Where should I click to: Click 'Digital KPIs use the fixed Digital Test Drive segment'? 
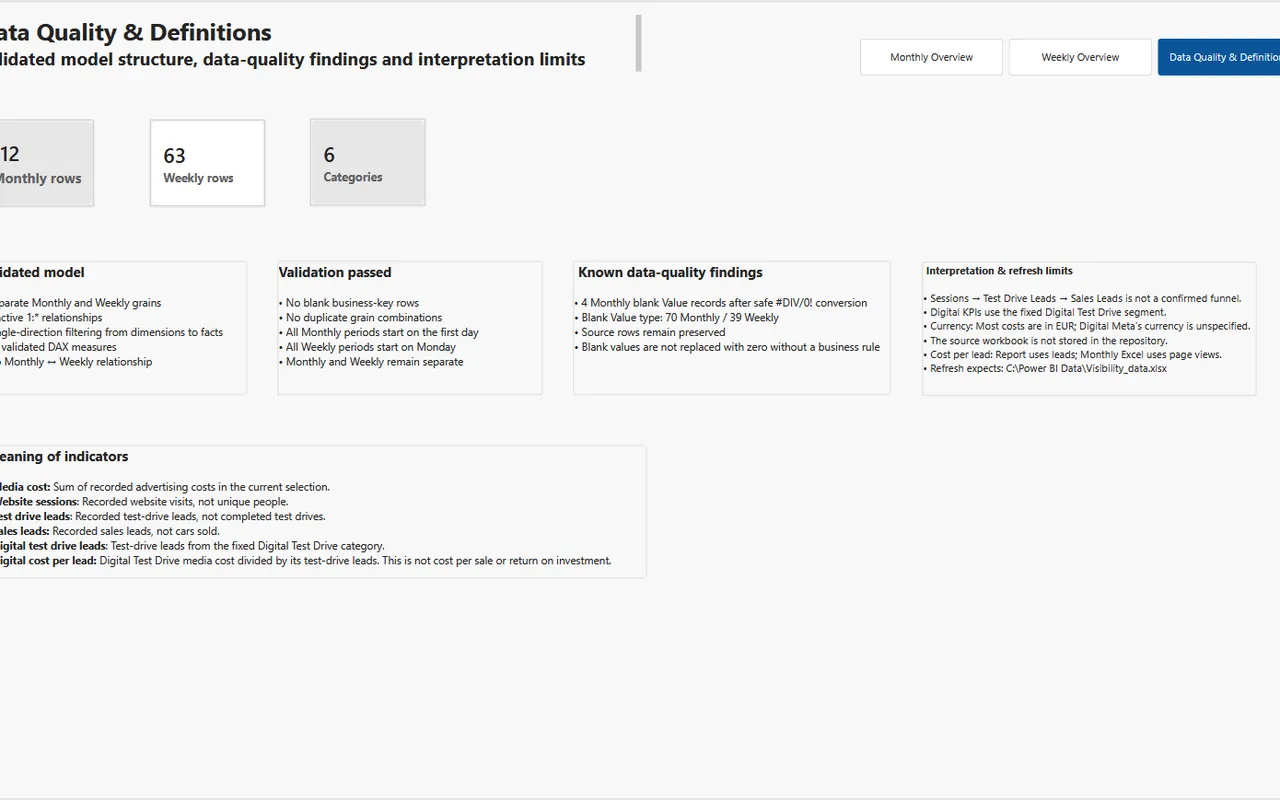[x=1045, y=312]
